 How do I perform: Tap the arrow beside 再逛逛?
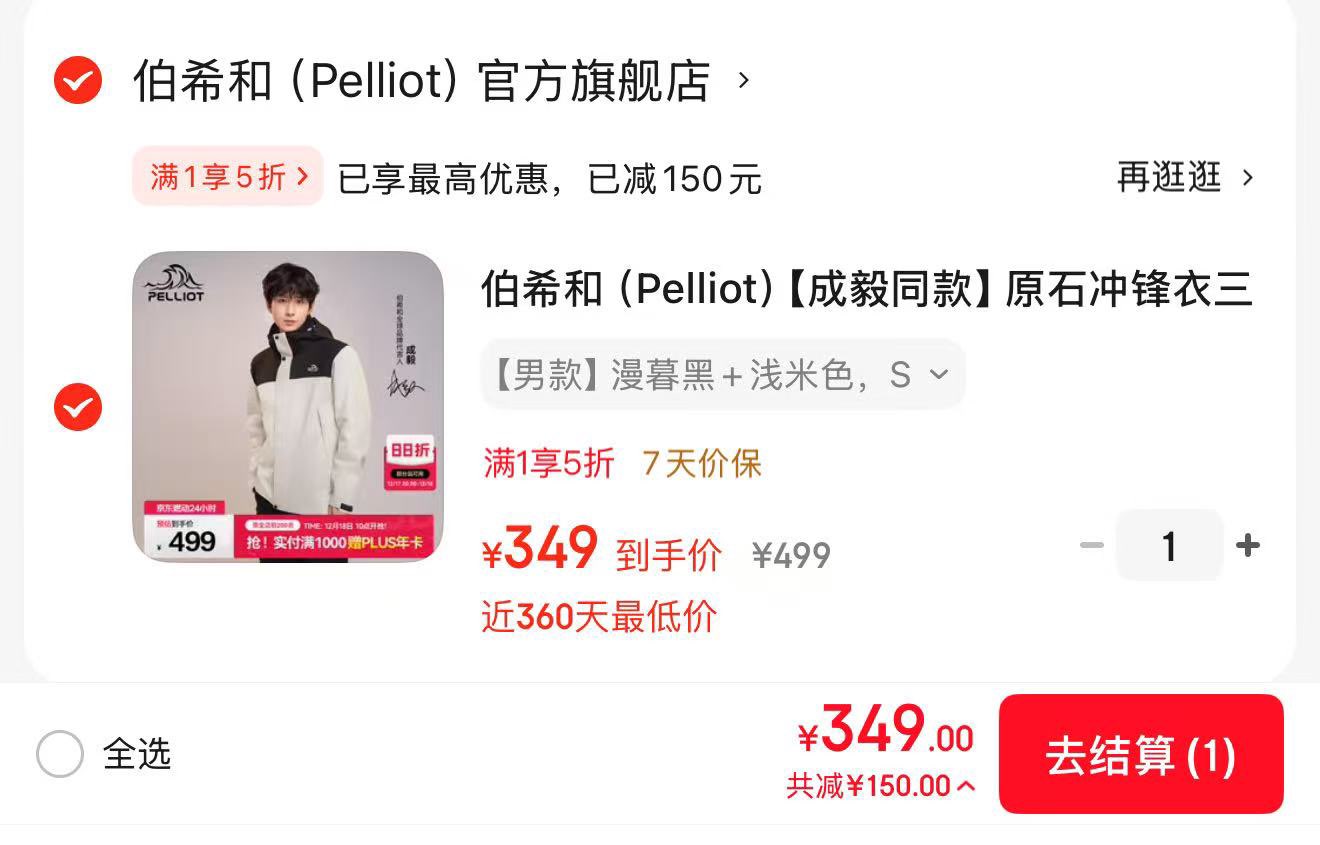(1247, 178)
